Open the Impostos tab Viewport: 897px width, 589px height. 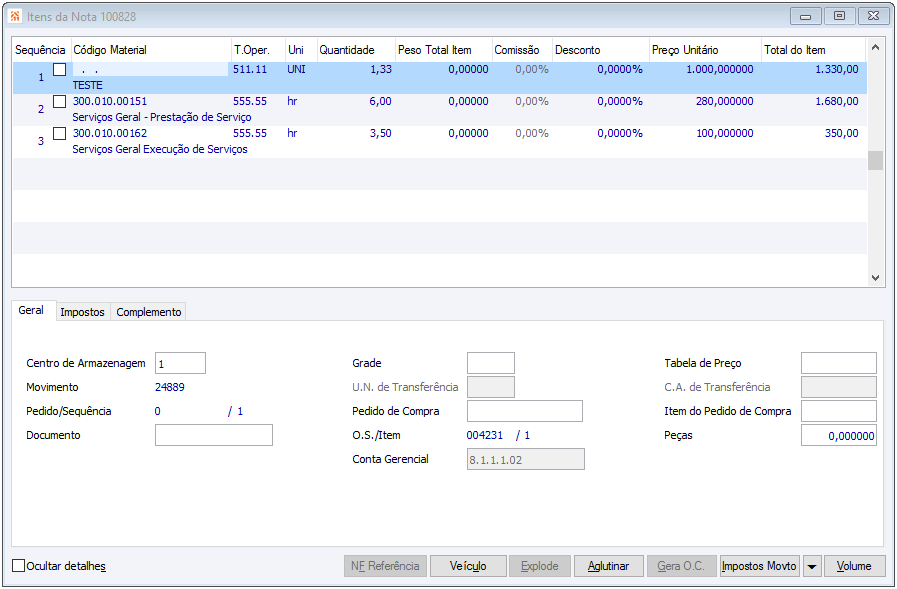coord(82,312)
